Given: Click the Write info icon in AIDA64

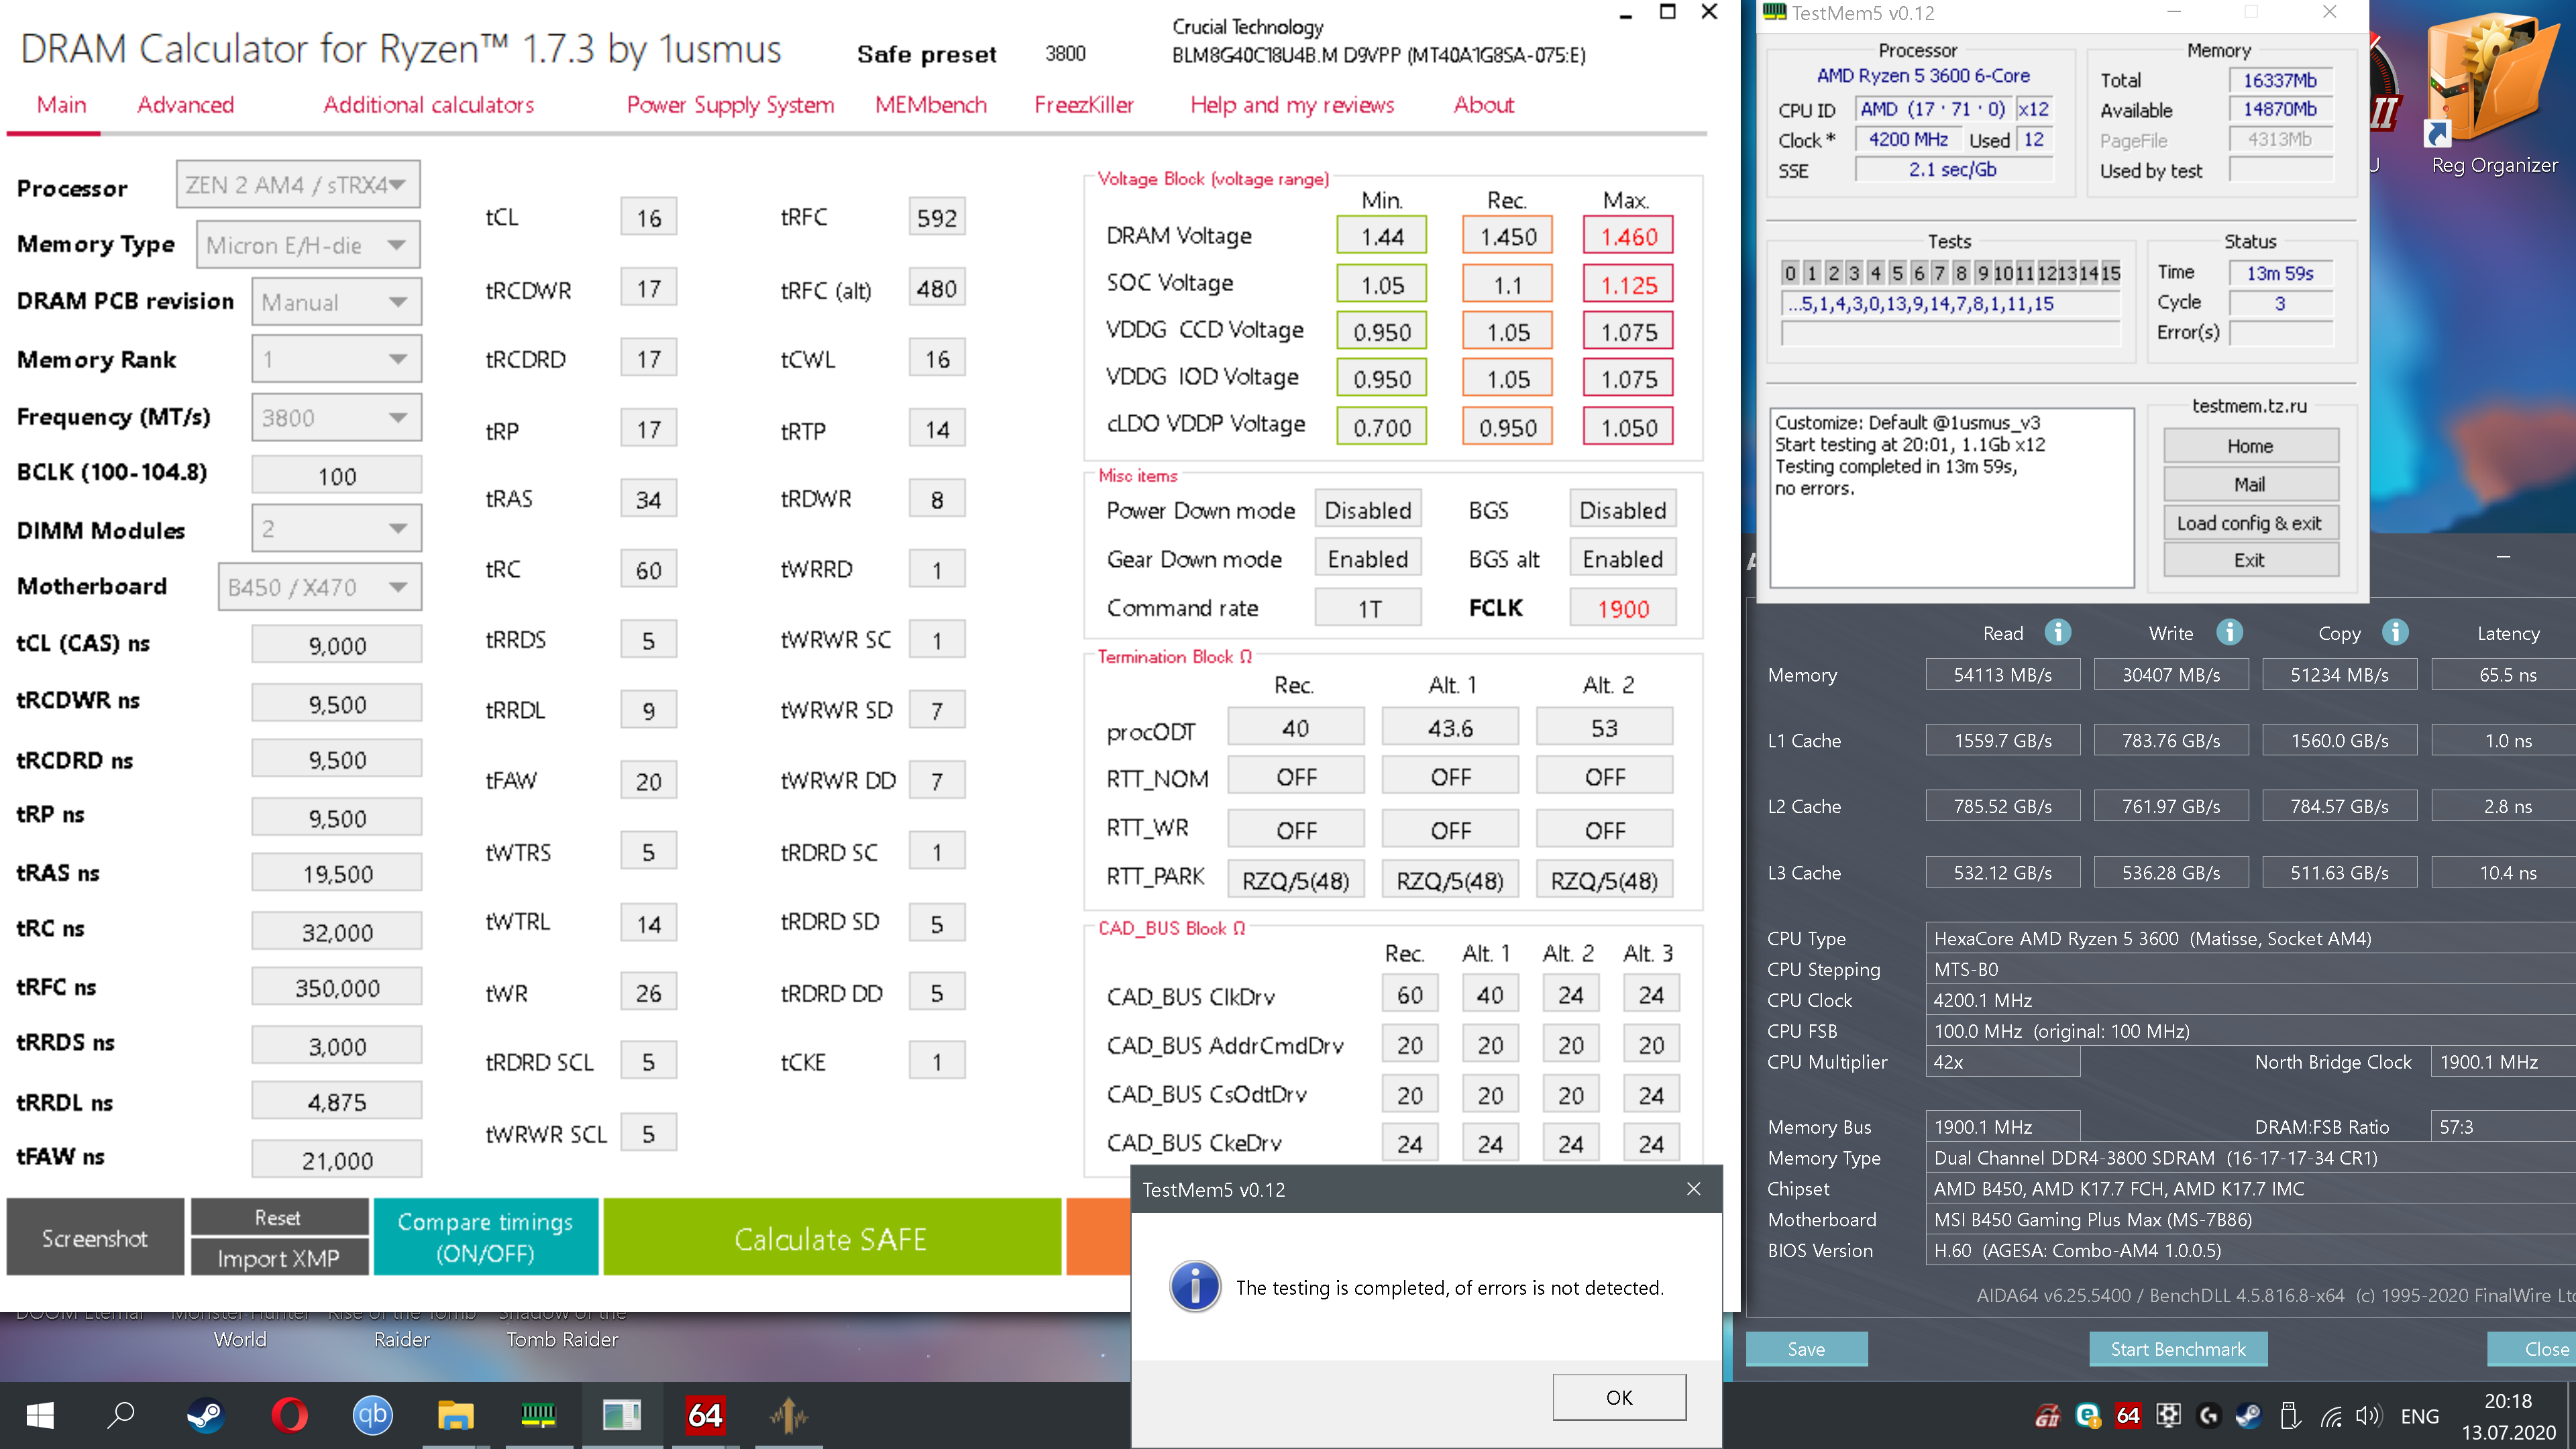Looking at the screenshot, I should pos(2229,632).
